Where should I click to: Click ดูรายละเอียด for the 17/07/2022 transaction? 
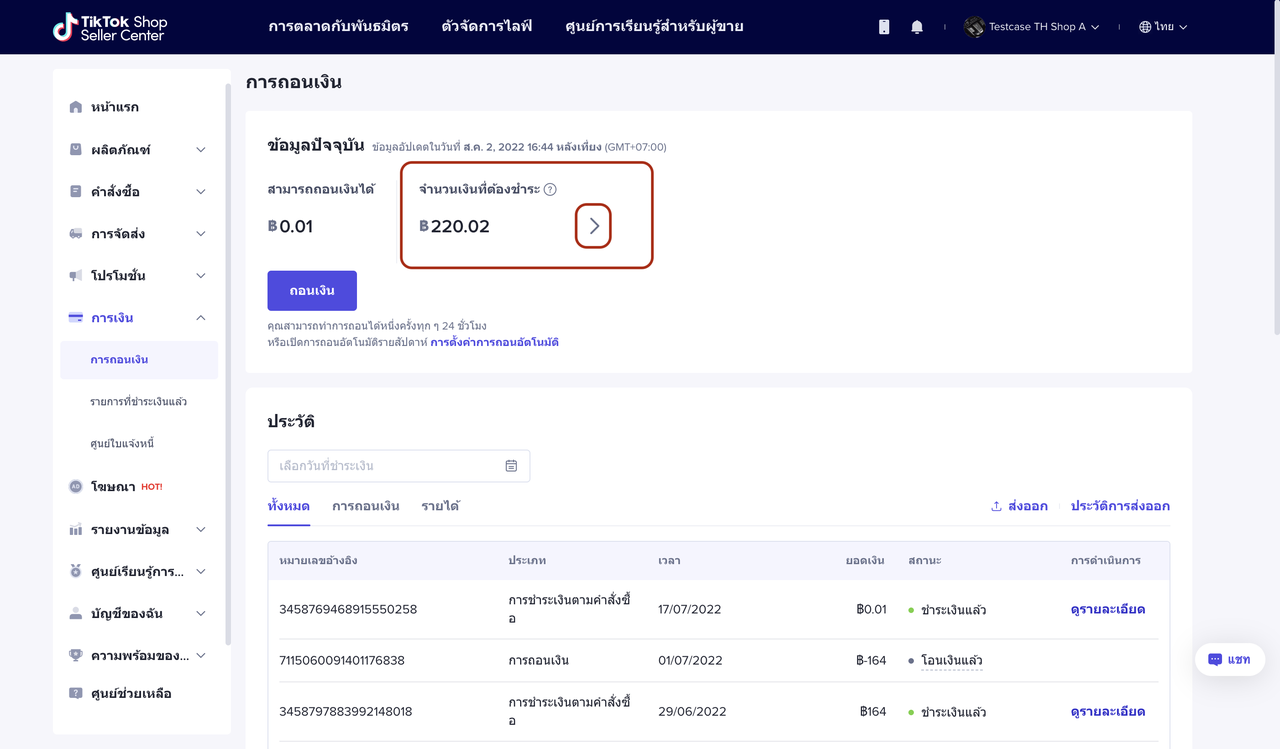[1107, 609]
